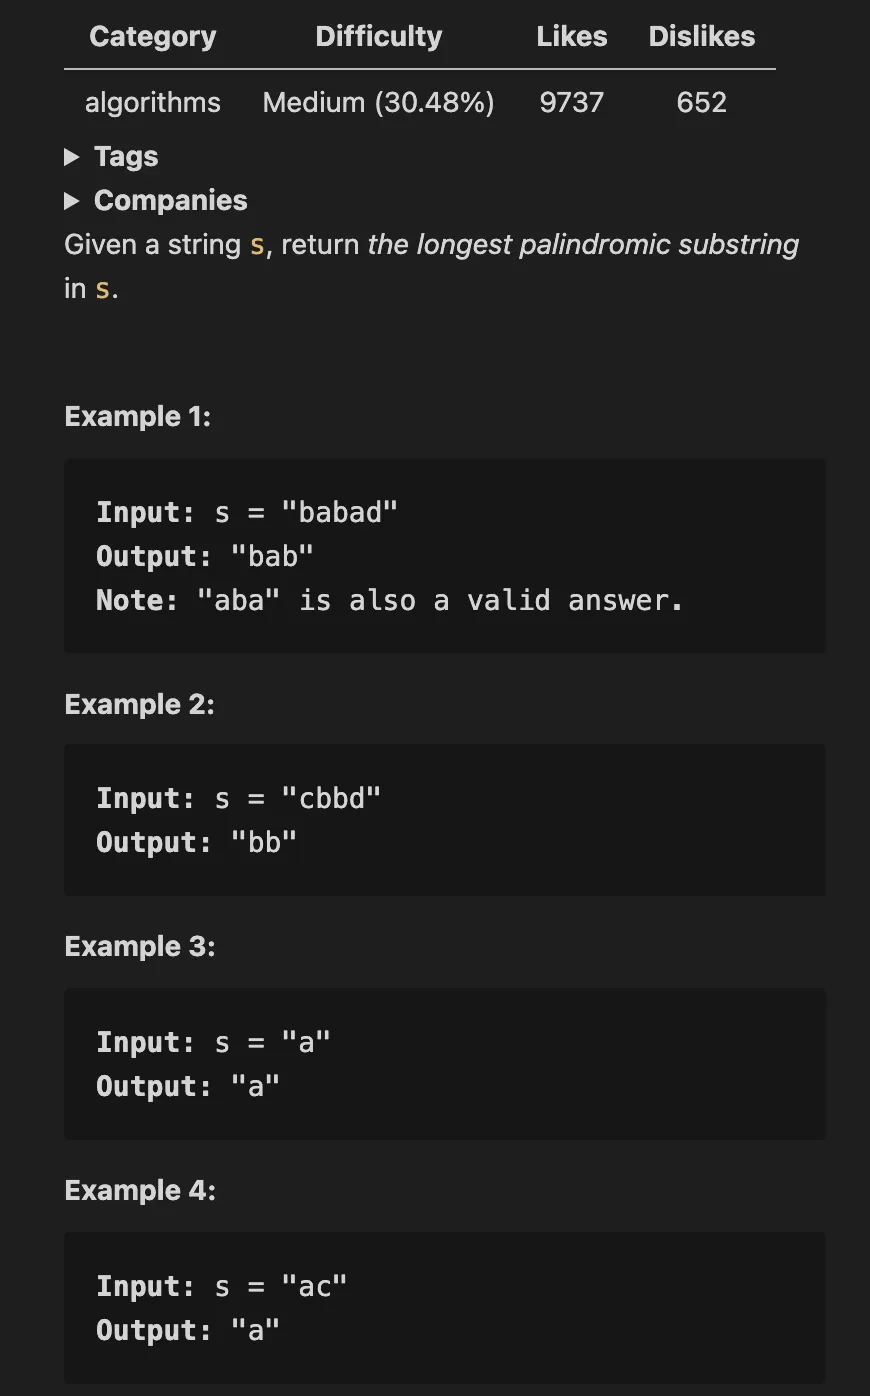Select the Example 1 heading
Viewport: 870px width, 1396px height.
tap(137, 416)
